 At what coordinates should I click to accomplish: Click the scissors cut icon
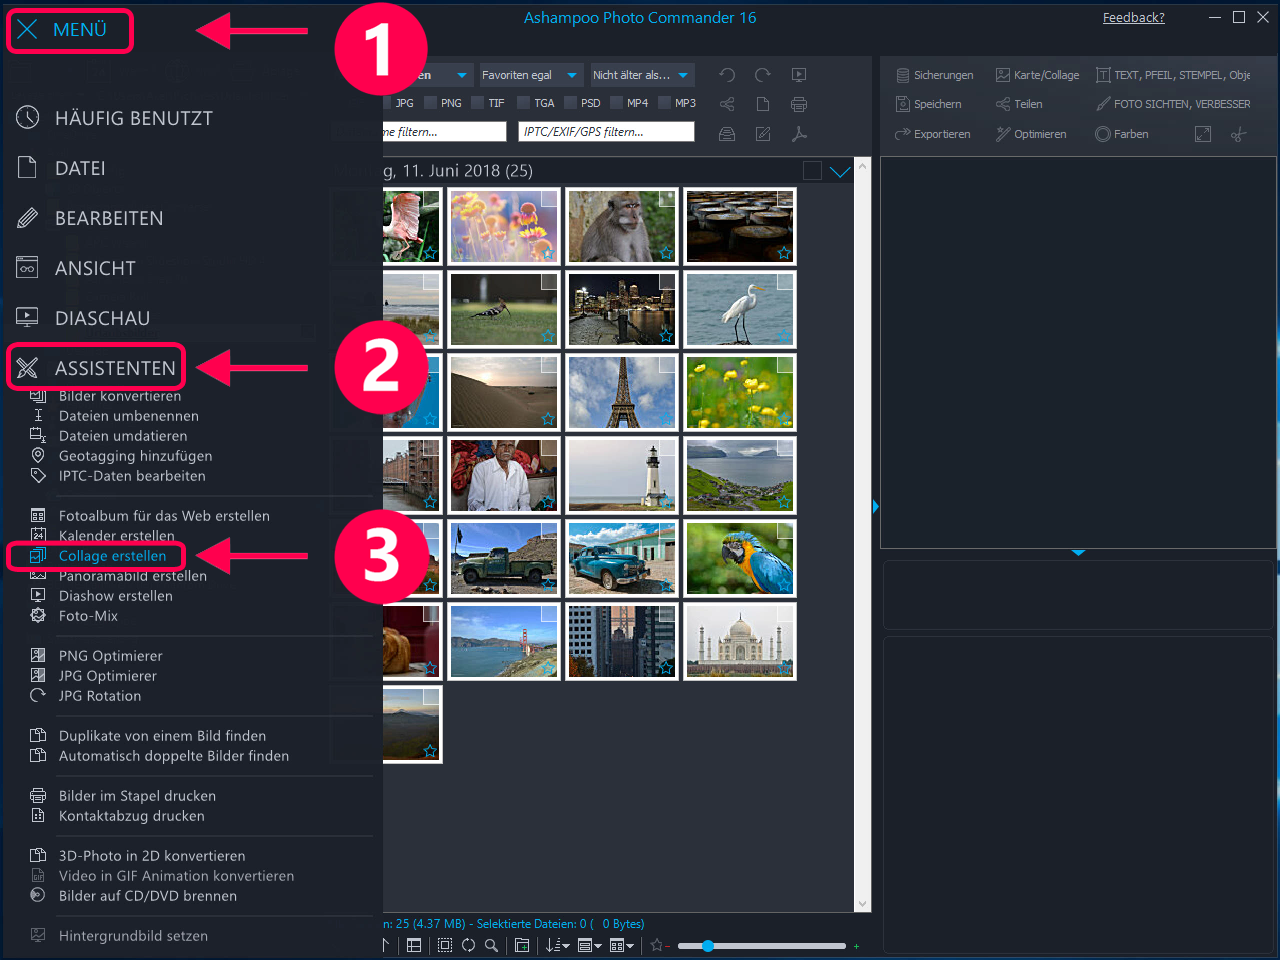[1239, 134]
